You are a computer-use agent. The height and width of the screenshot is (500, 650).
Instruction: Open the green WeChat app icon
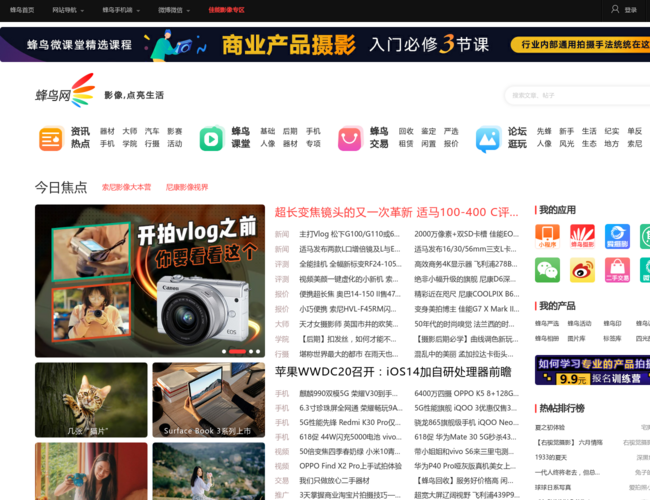click(x=547, y=270)
